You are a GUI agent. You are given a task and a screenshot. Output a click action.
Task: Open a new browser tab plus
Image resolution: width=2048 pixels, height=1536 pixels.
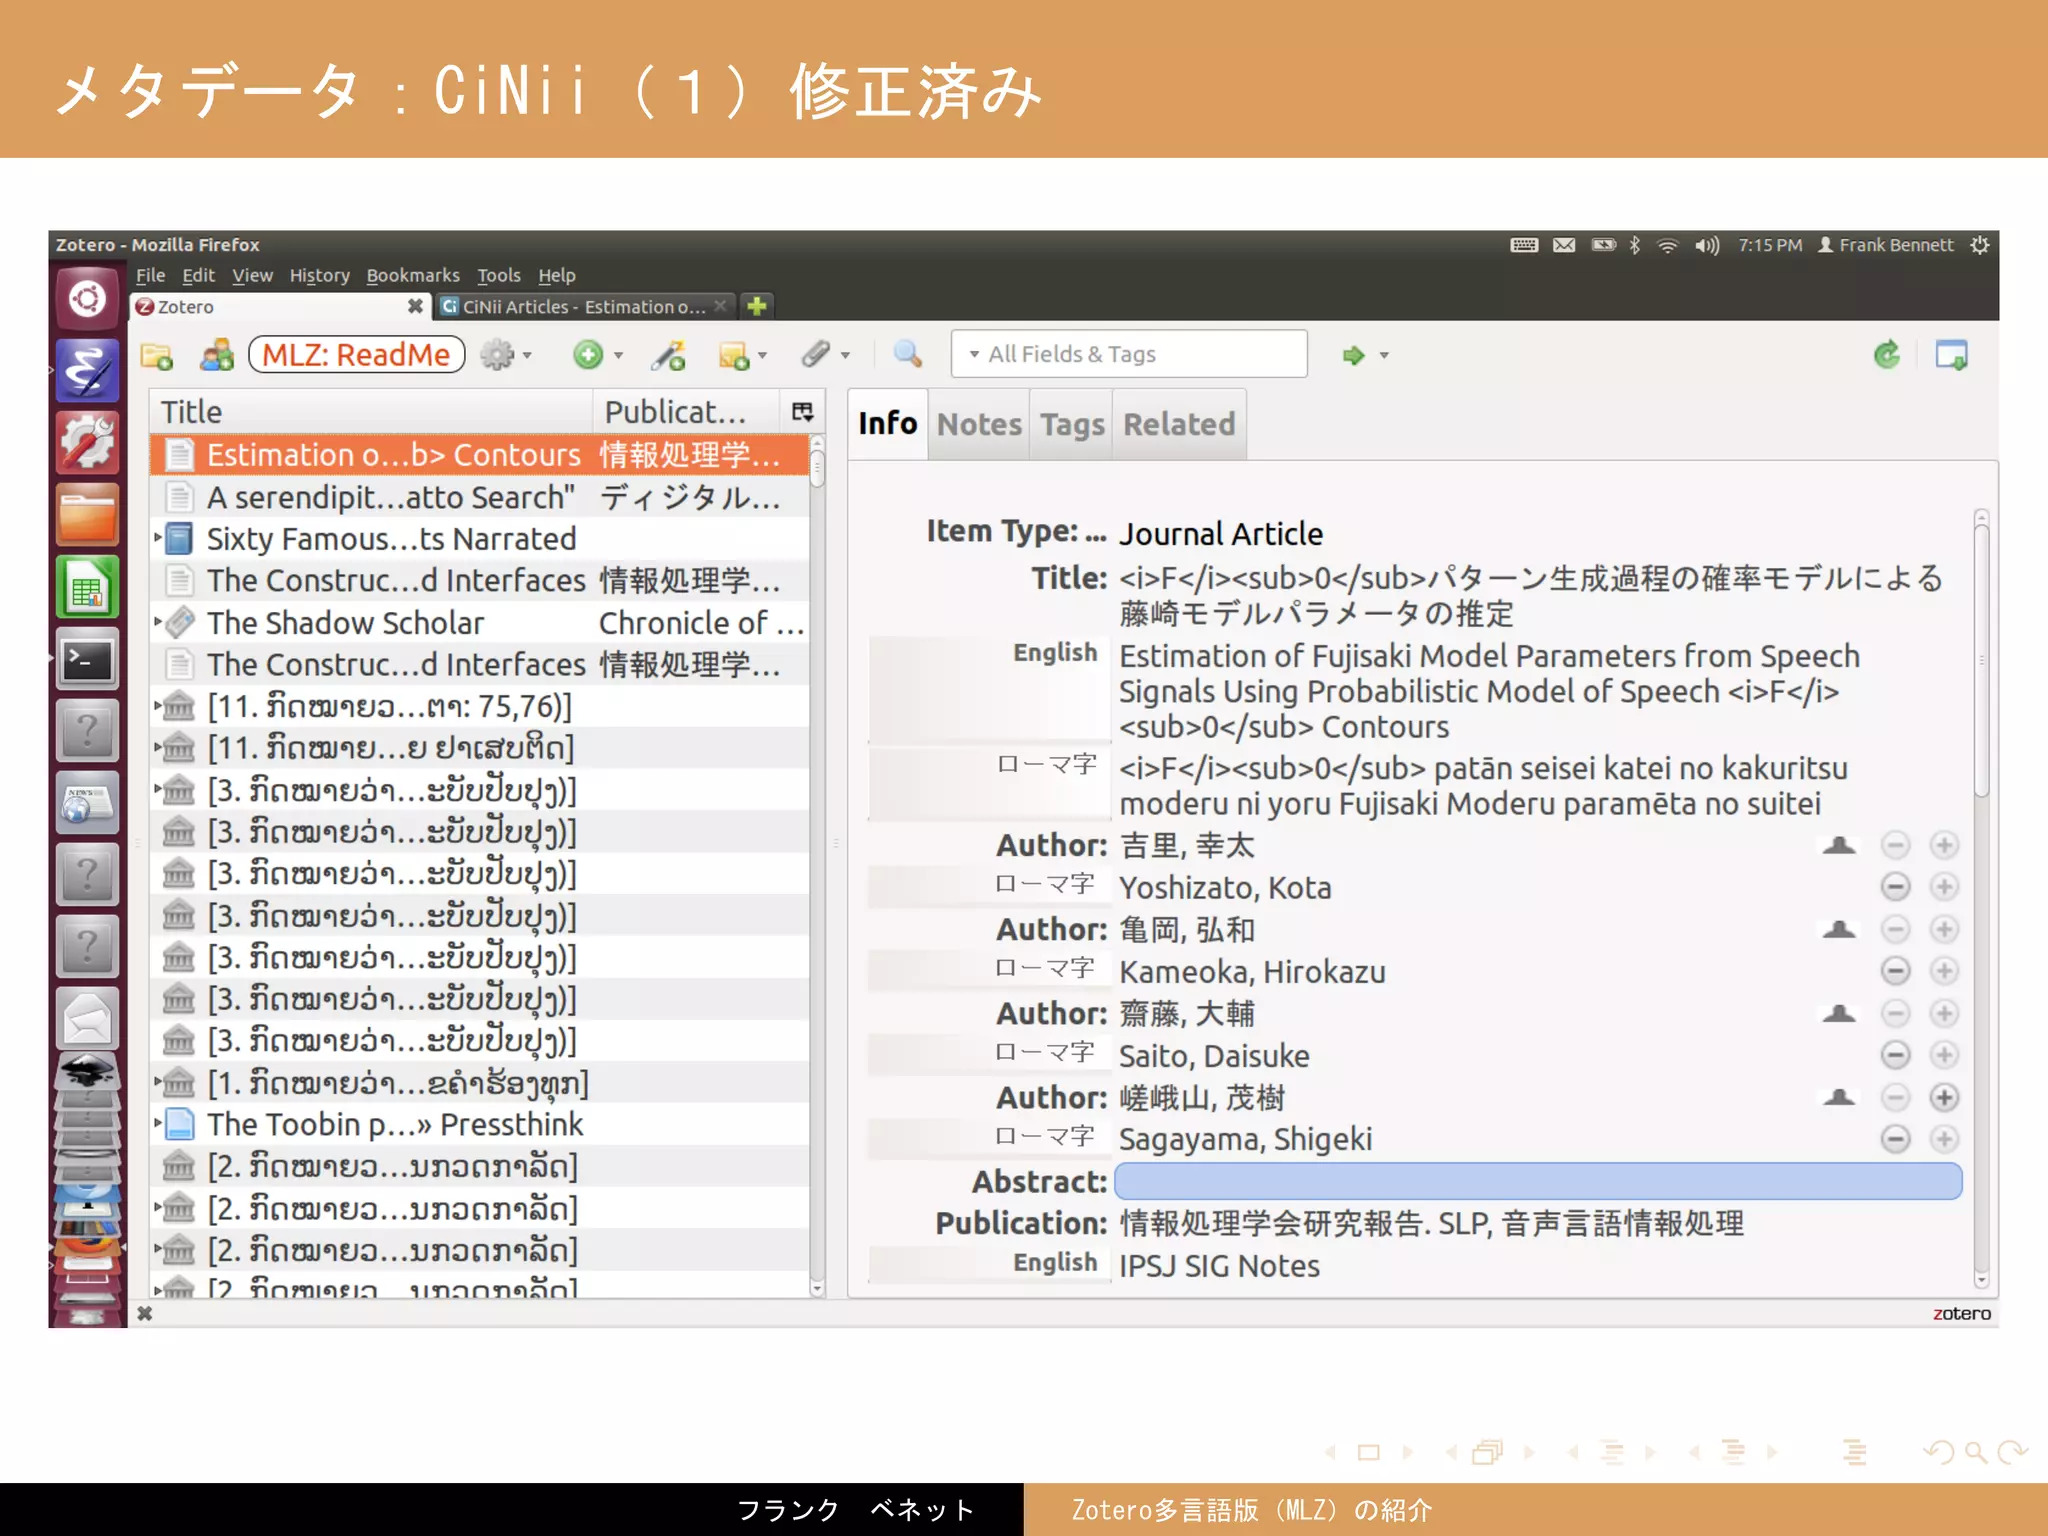click(757, 306)
